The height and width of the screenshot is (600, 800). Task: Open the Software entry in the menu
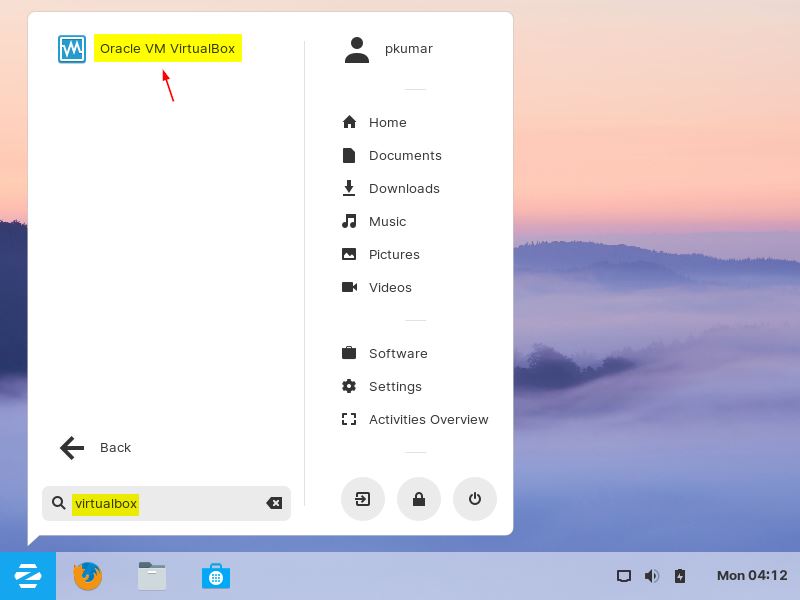[398, 353]
